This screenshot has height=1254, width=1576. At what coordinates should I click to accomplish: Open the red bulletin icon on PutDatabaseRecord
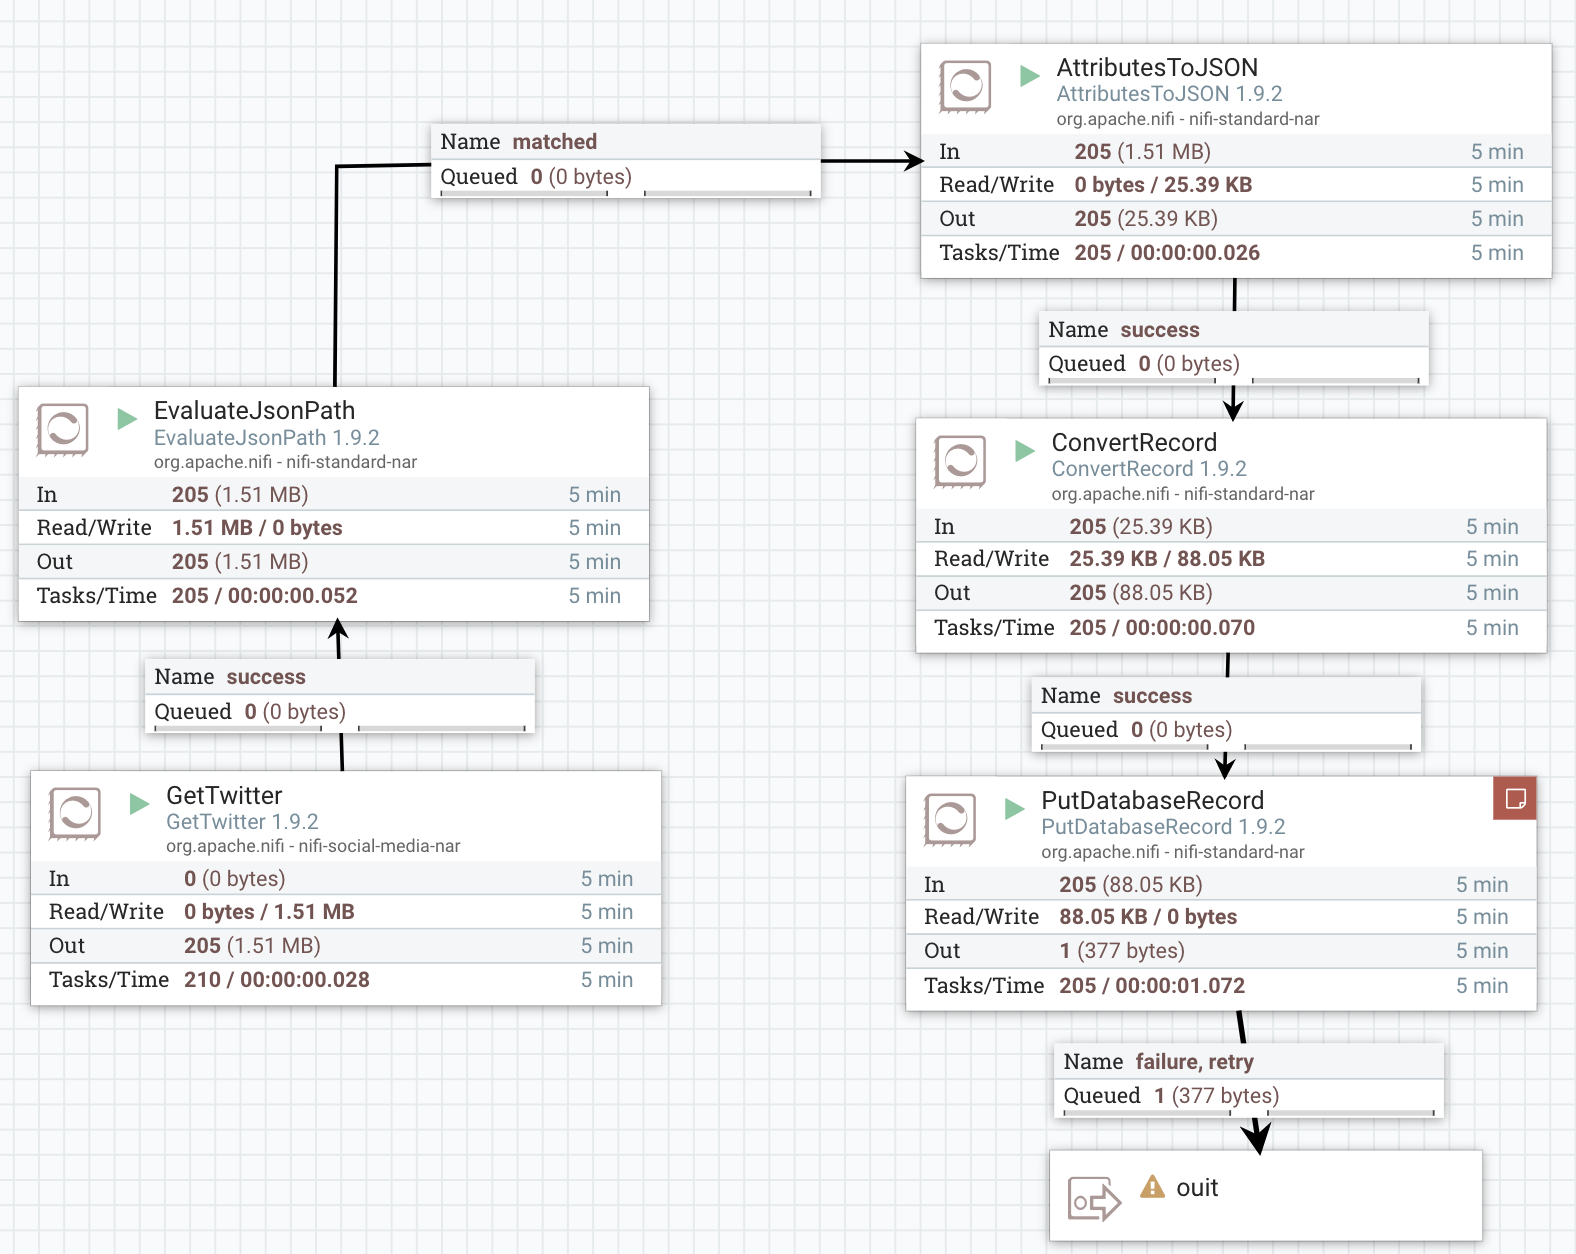(1515, 798)
